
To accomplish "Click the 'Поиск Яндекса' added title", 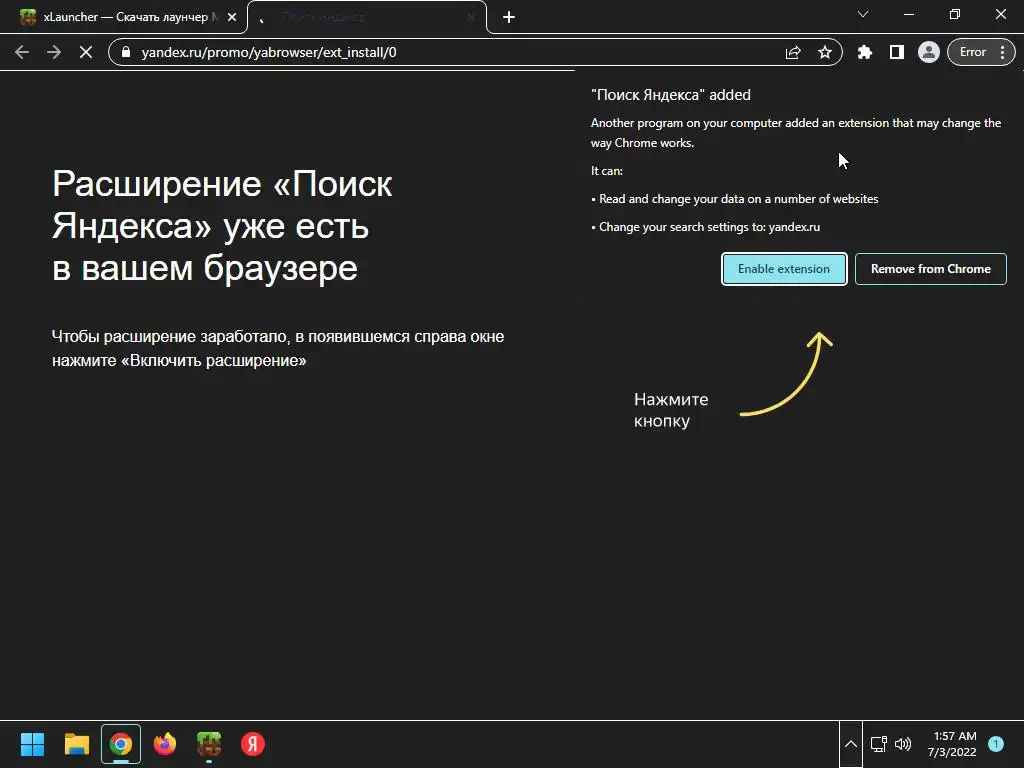I will click(x=671, y=95).
